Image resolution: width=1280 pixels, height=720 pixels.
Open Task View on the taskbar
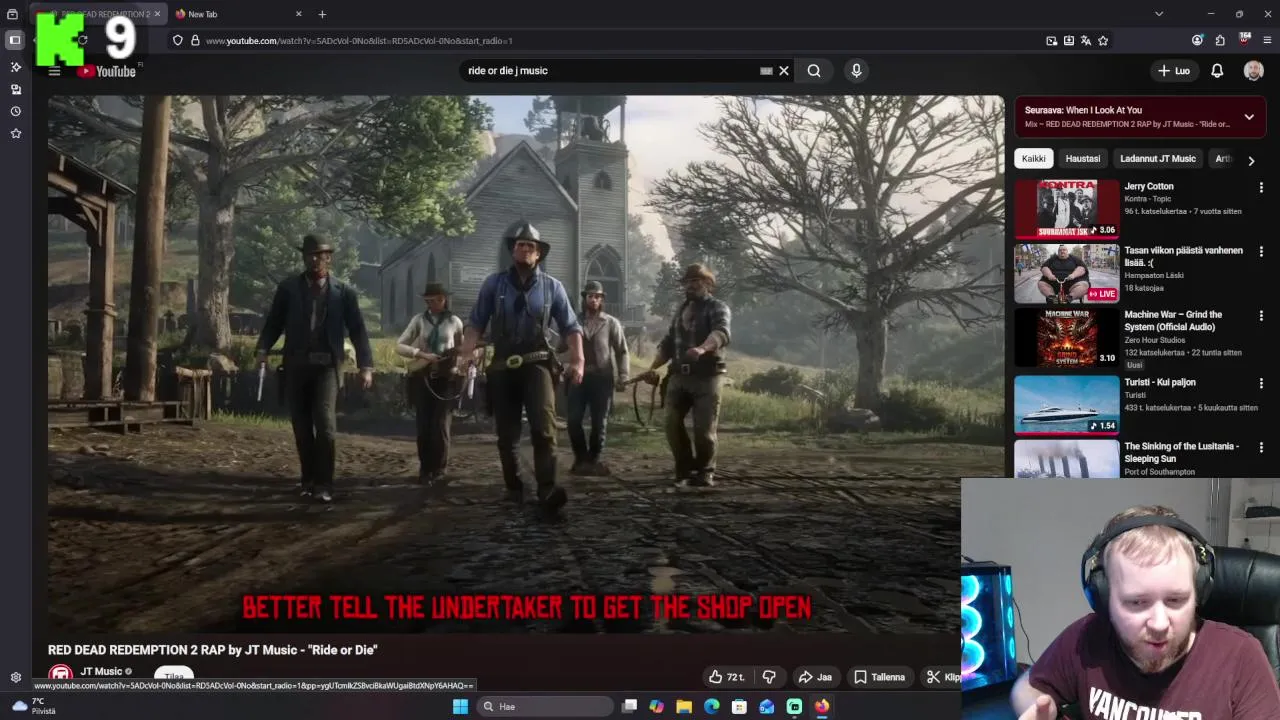pyautogui.click(x=629, y=706)
